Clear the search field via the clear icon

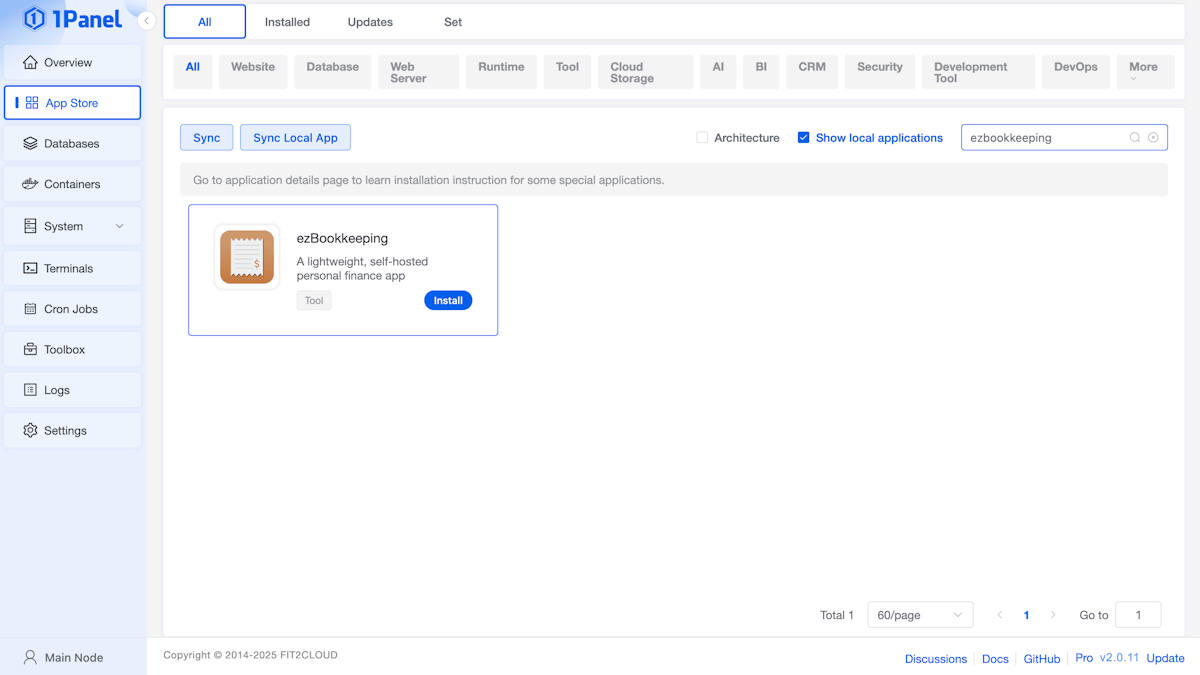click(x=1154, y=137)
